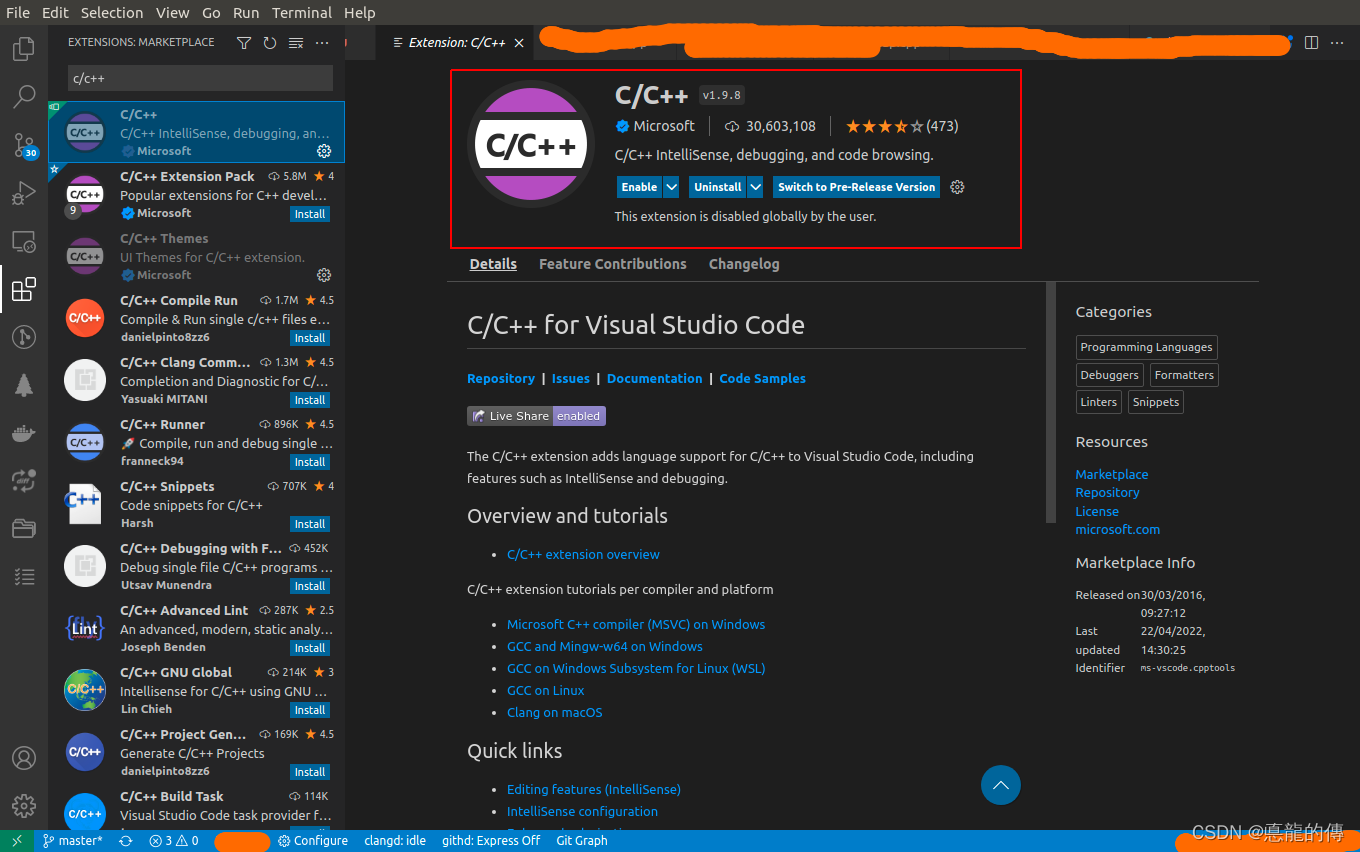Click master* branch in status bar
Viewport: 1360px width, 852px height.
72,841
